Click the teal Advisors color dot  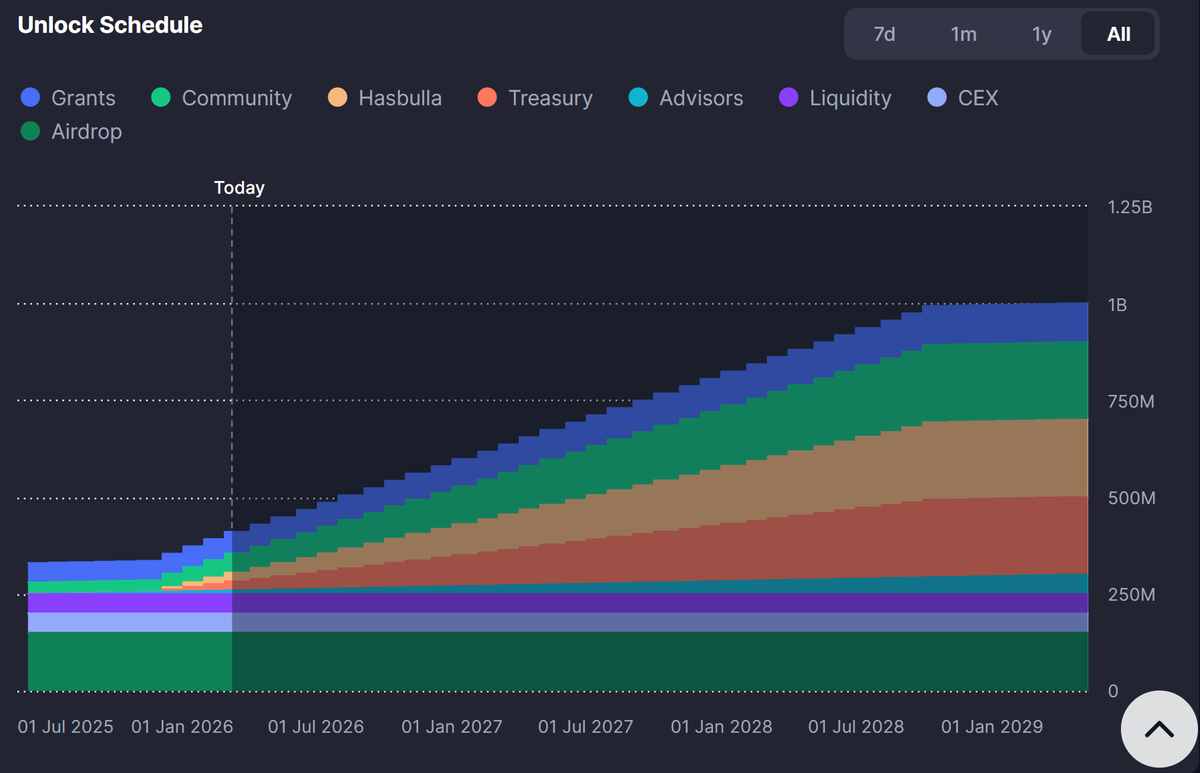639,98
